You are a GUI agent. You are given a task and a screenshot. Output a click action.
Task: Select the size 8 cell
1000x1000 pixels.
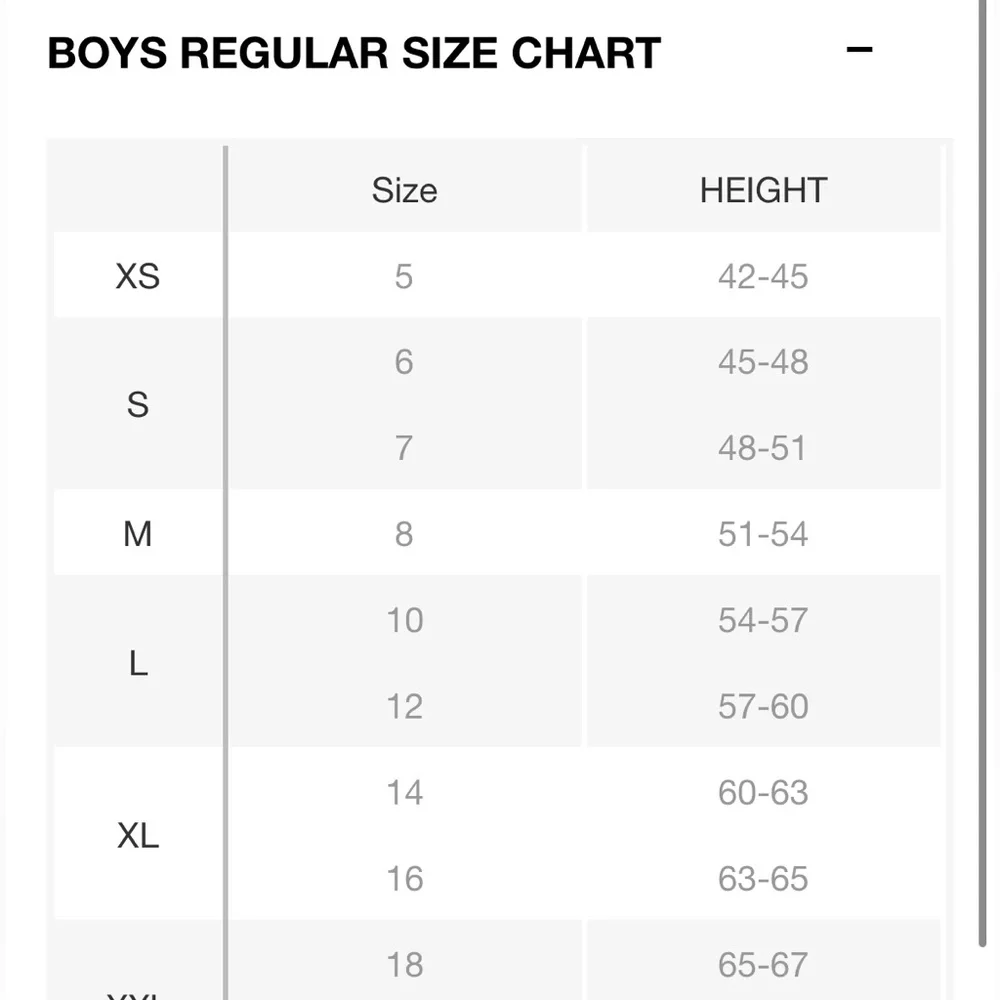pos(404,534)
